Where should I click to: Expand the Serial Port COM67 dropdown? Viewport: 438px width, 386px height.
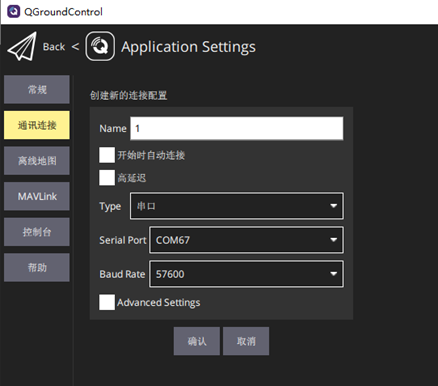tap(246, 240)
